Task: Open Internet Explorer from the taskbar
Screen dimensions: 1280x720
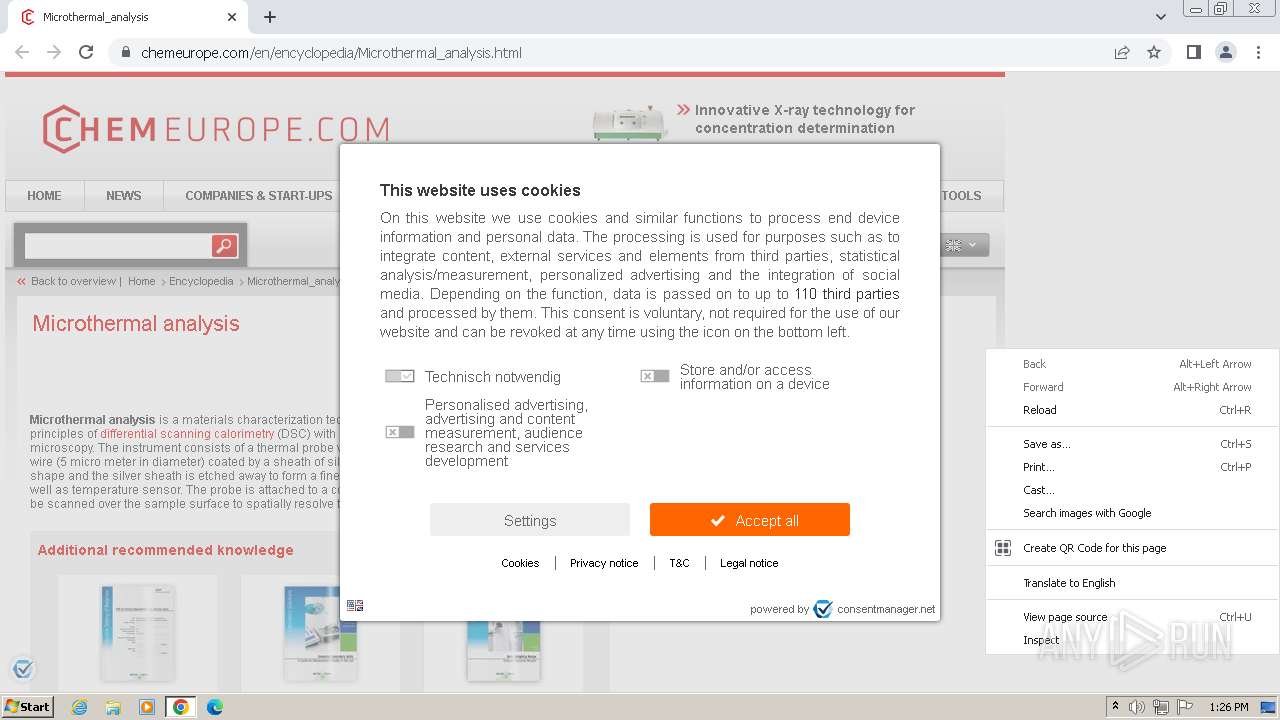Action: (x=79, y=707)
